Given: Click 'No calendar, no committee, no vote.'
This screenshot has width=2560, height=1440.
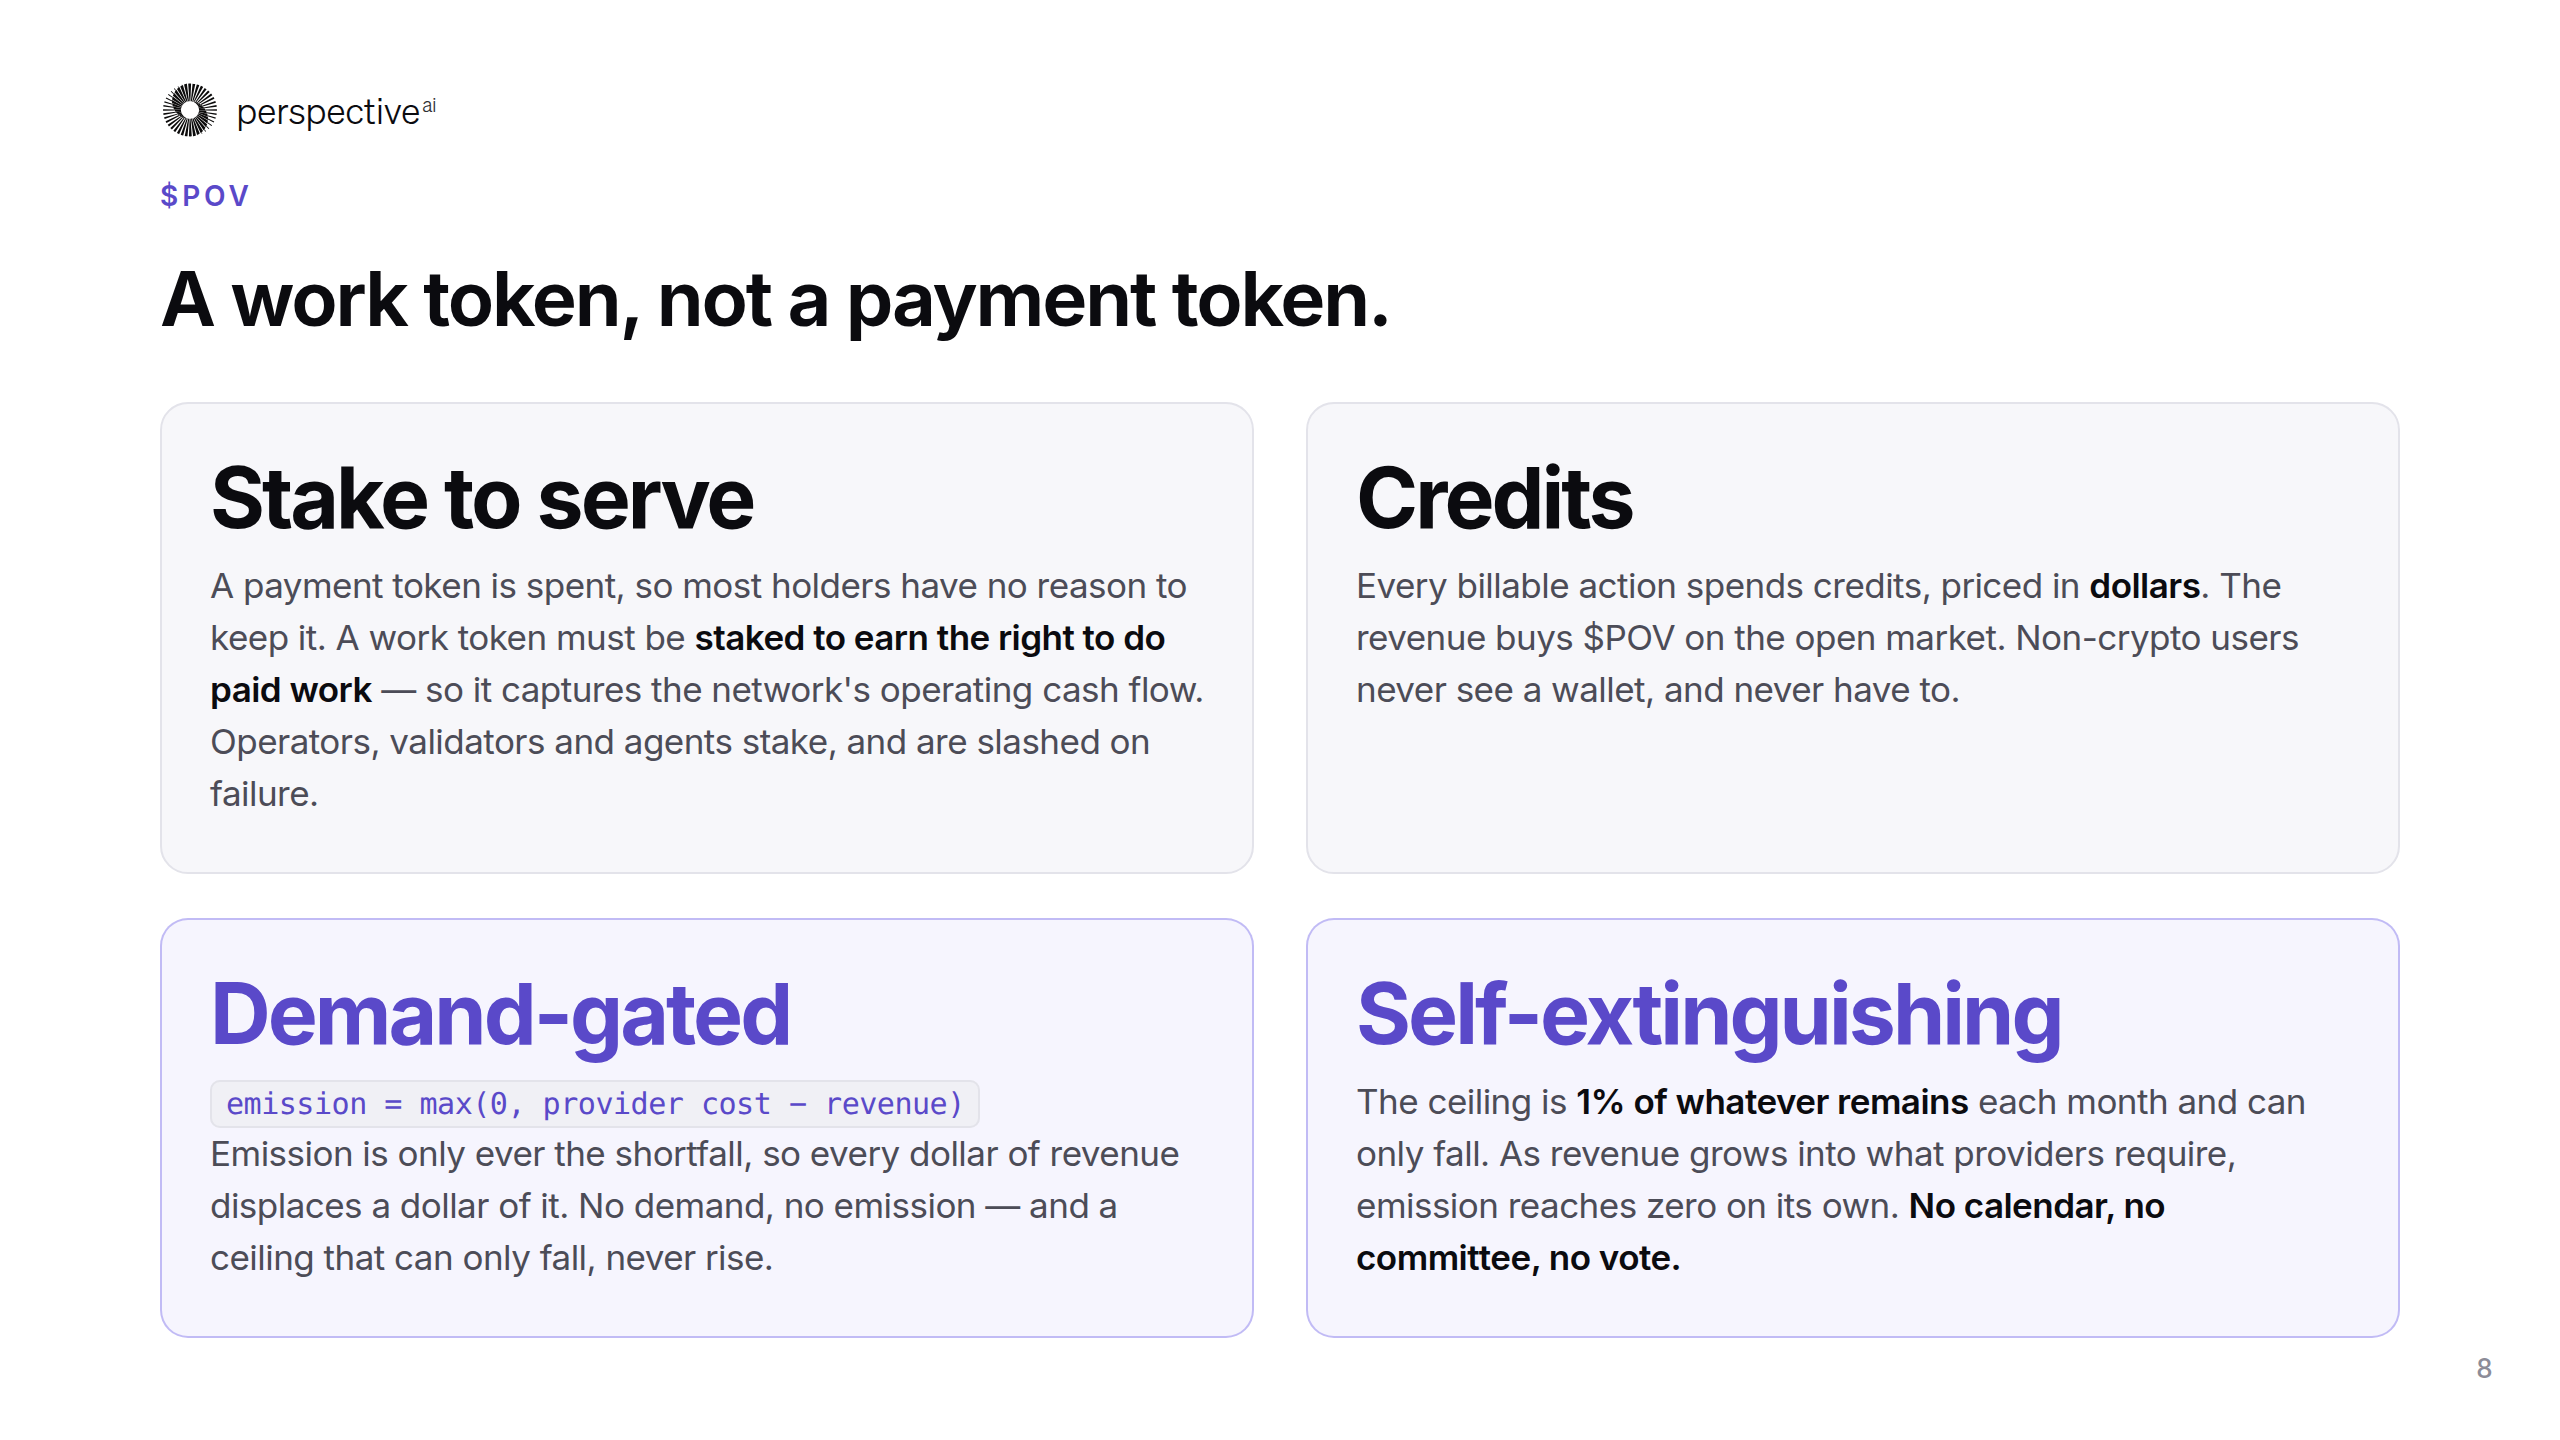Looking at the screenshot, I should coord(1760,1232).
